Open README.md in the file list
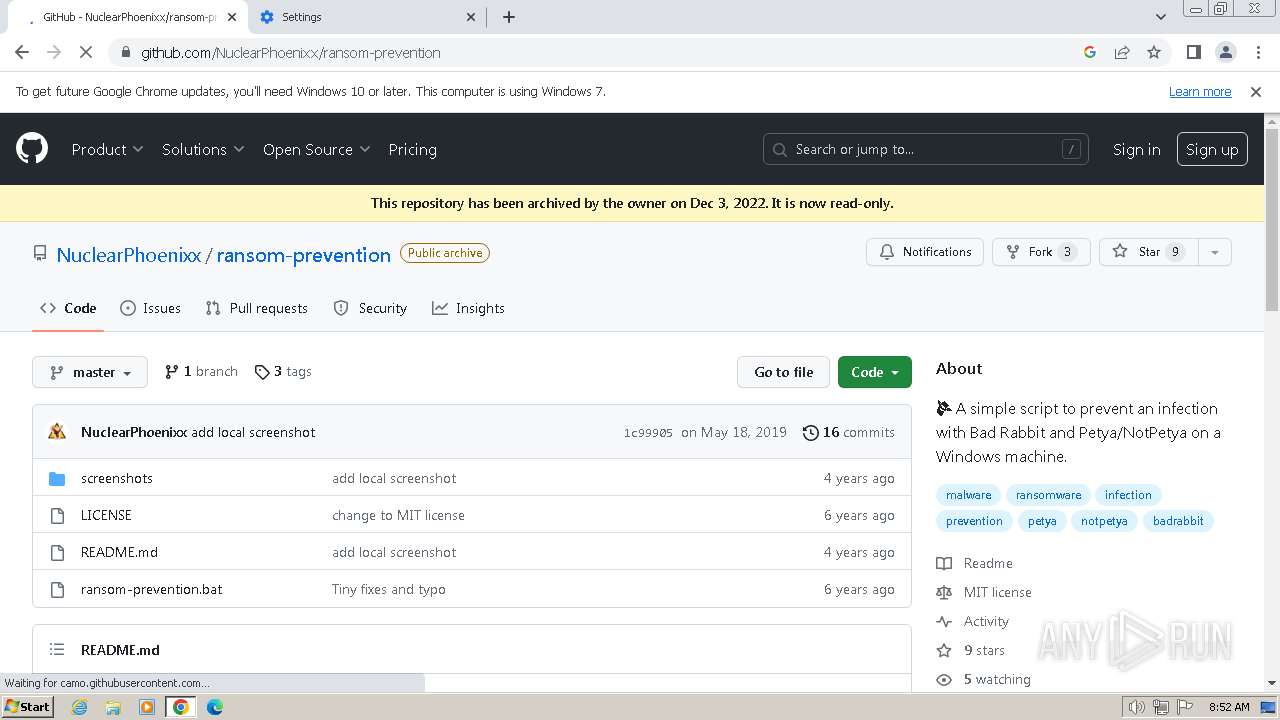This screenshot has height=720, width=1280. (119, 552)
